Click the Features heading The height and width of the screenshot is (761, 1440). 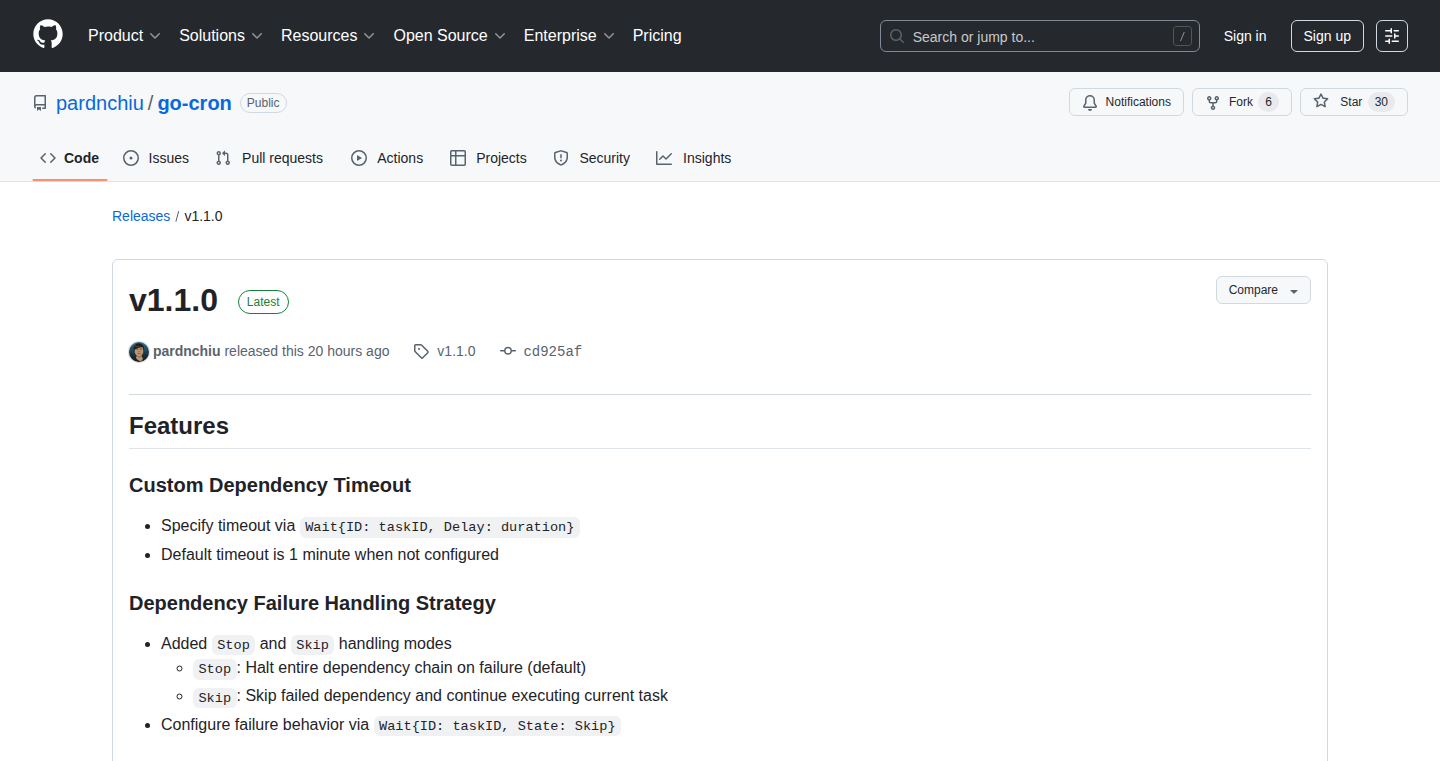(x=179, y=426)
